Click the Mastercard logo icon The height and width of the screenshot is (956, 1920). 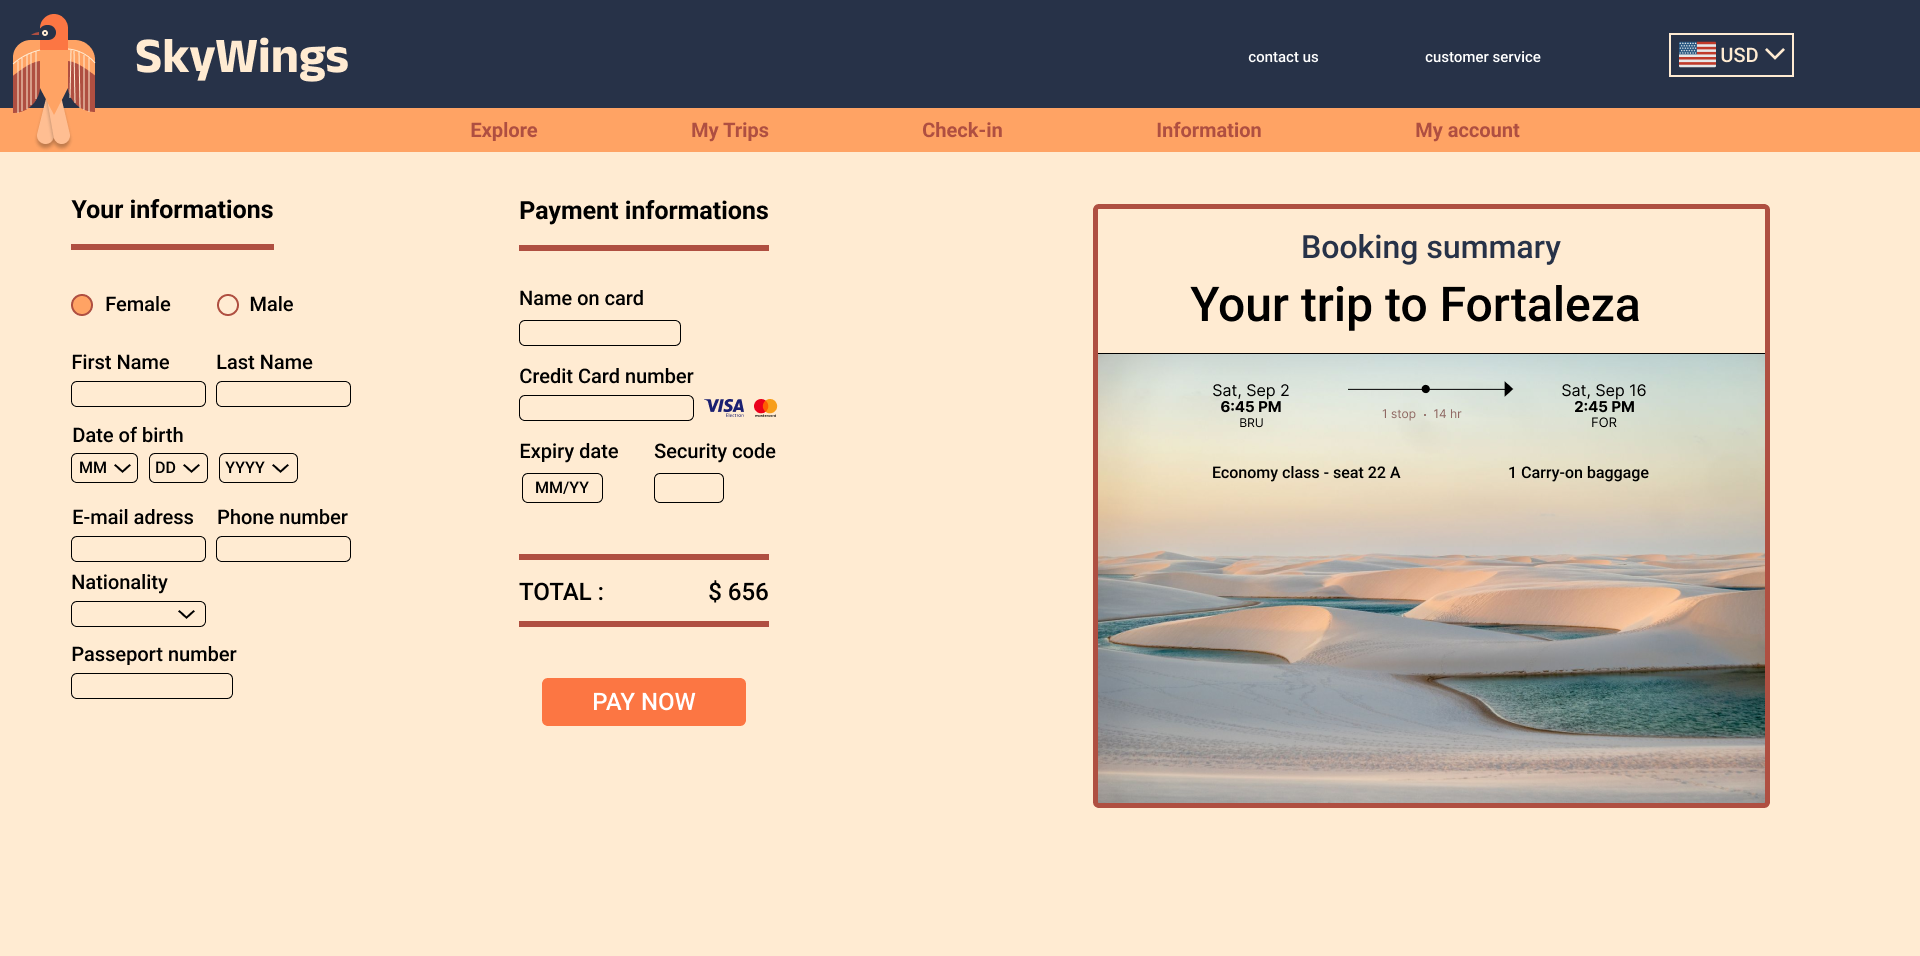[x=766, y=407]
